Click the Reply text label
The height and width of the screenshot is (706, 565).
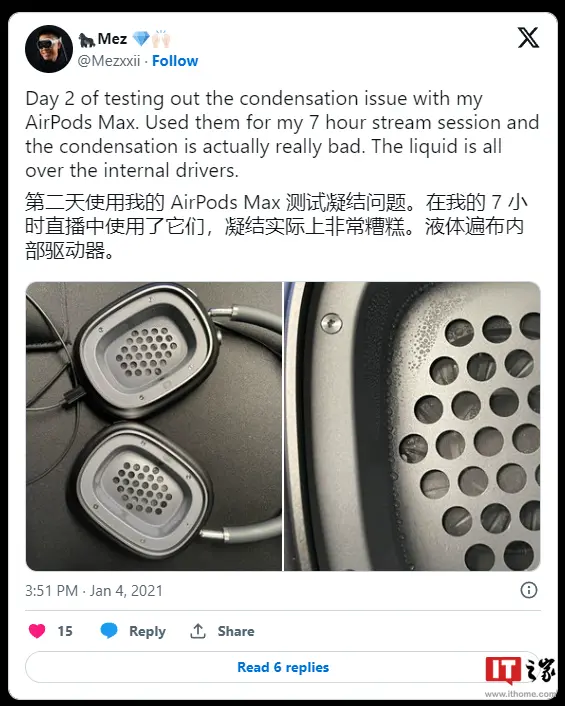click(x=147, y=631)
